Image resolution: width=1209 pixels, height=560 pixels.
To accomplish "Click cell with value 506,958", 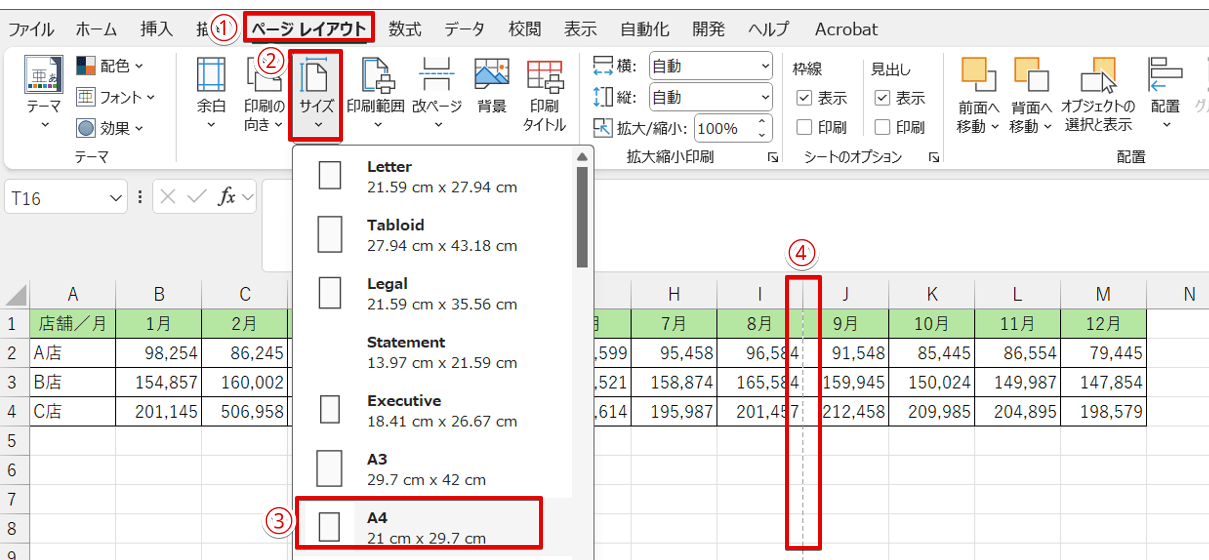I will (245, 411).
